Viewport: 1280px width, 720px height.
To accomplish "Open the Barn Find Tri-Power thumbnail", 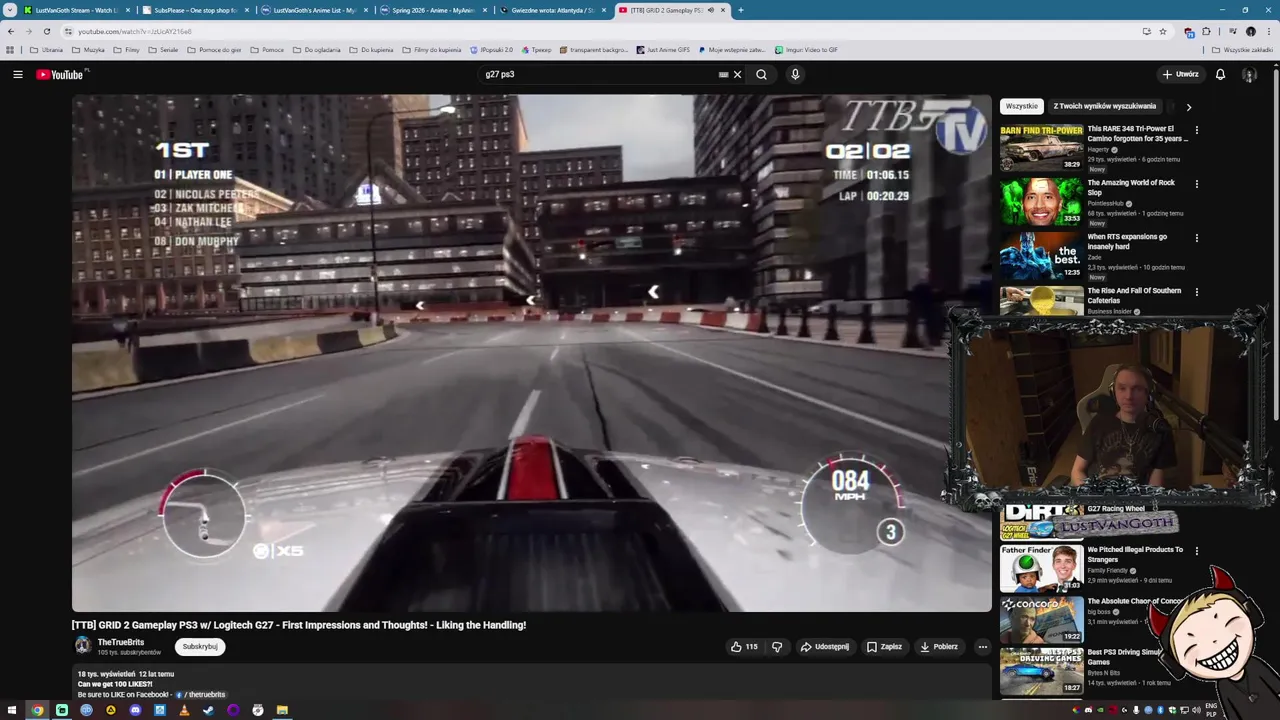I will pyautogui.click(x=1041, y=147).
